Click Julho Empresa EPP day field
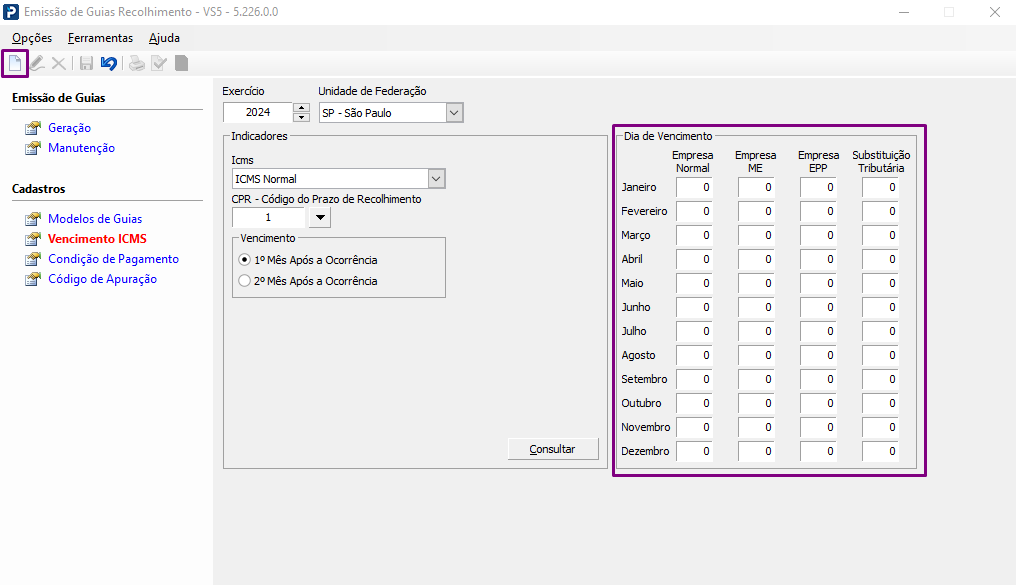The height and width of the screenshot is (585, 1016). [818, 331]
